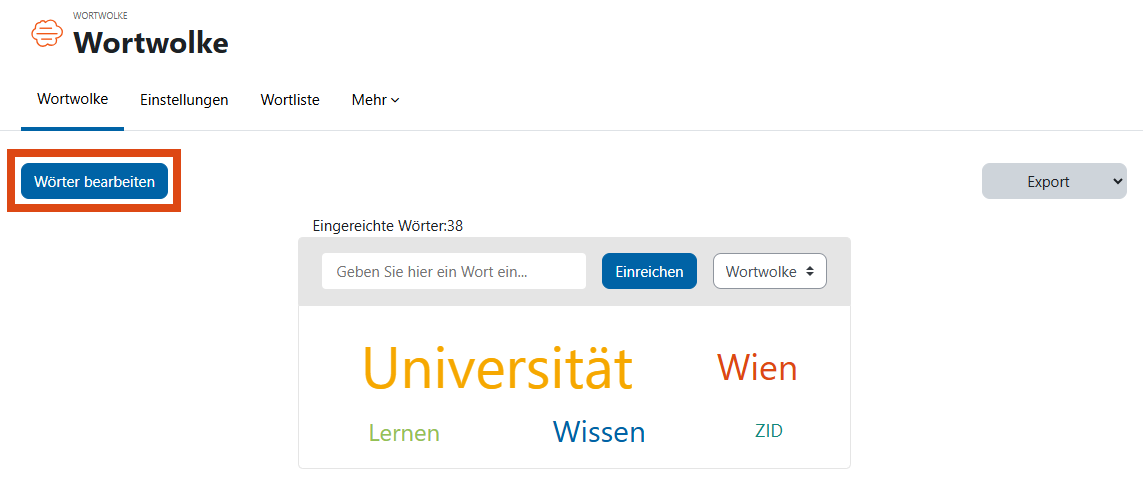Expand the Mehr menu

[375, 100]
